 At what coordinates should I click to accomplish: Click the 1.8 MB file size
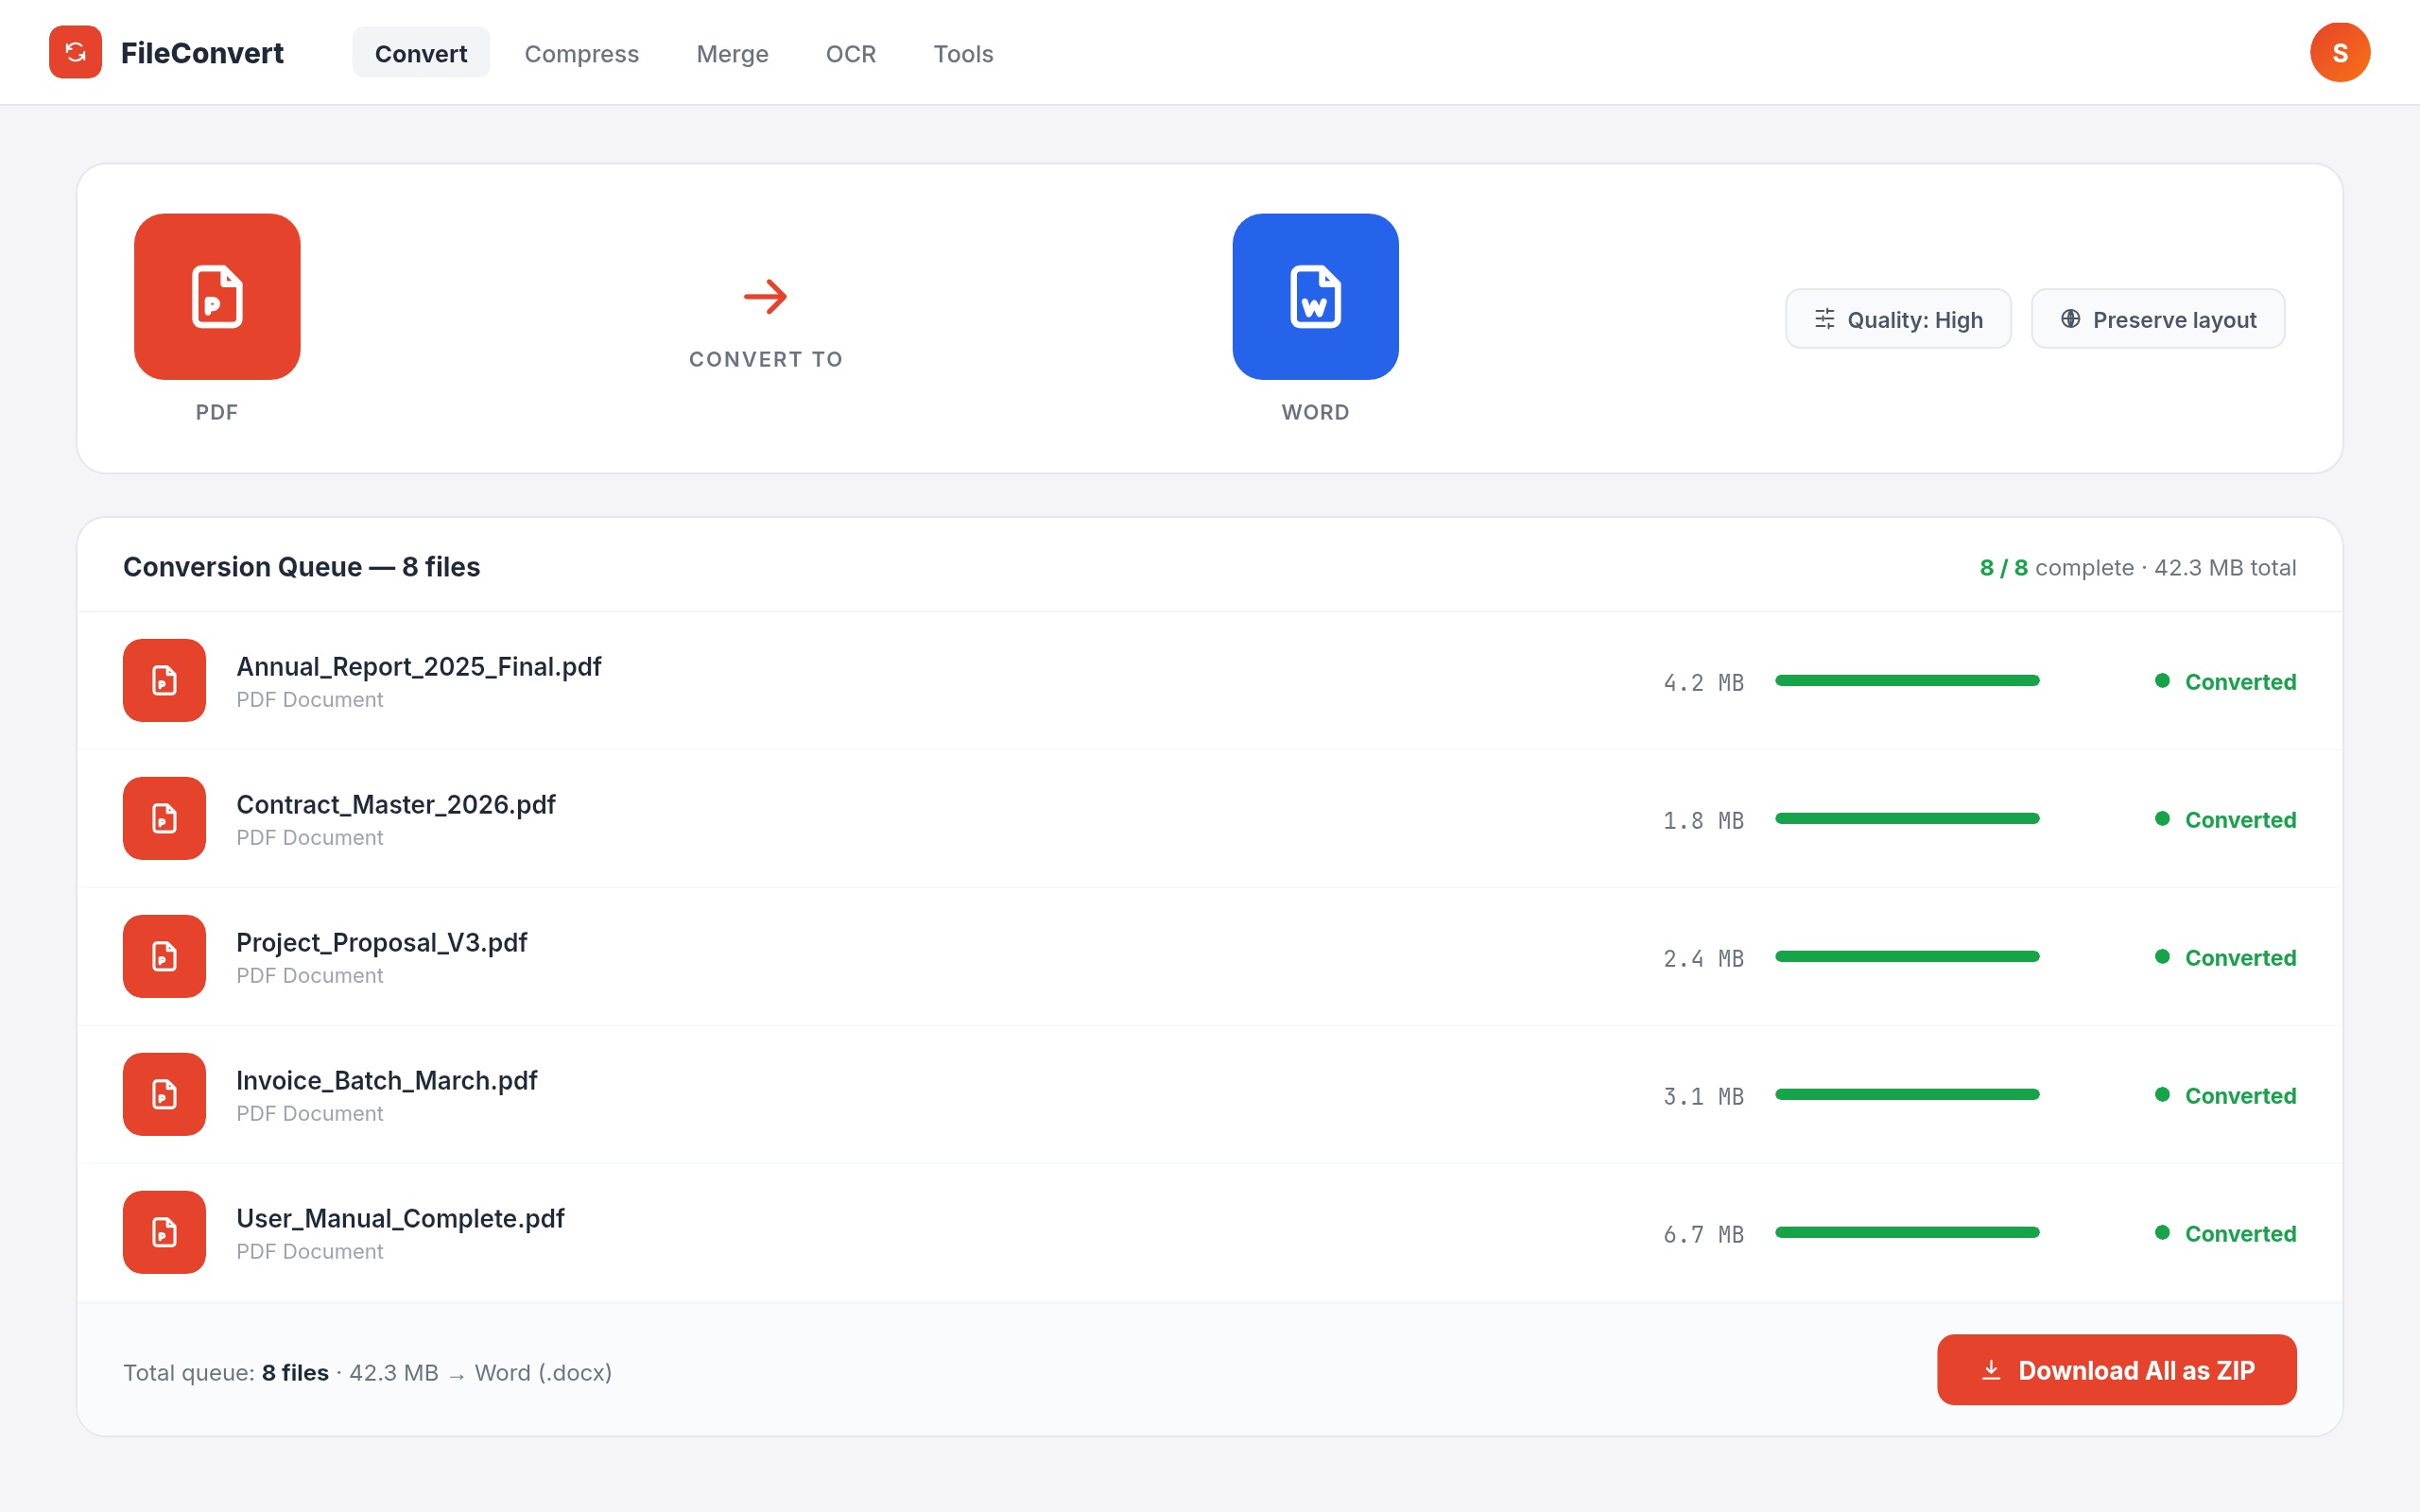click(x=1703, y=821)
